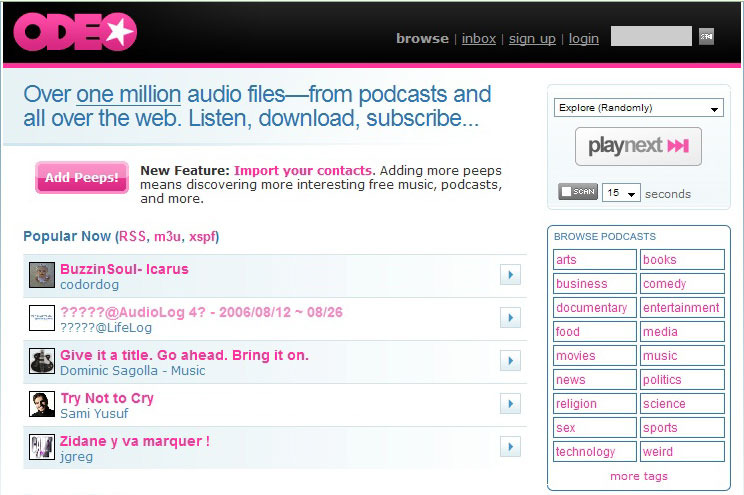This screenshot has width=744, height=495.
Task: Open 'BuzzinSoul- Icarus' title link
Action: (x=124, y=269)
